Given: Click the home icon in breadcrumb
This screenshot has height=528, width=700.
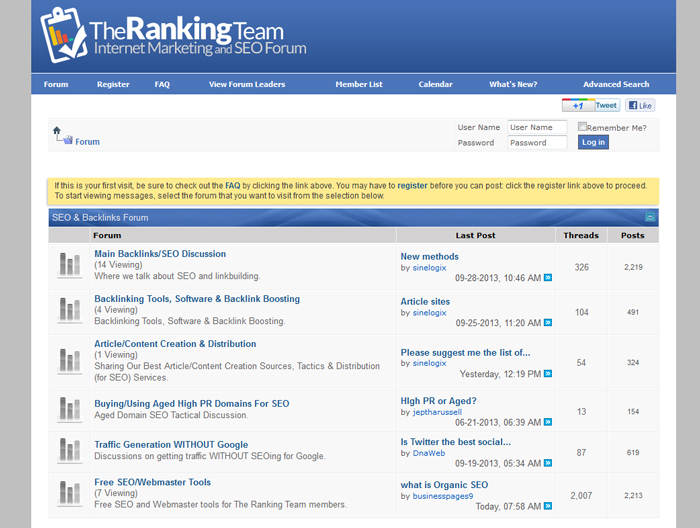Looking at the screenshot, I should (57, 130).
